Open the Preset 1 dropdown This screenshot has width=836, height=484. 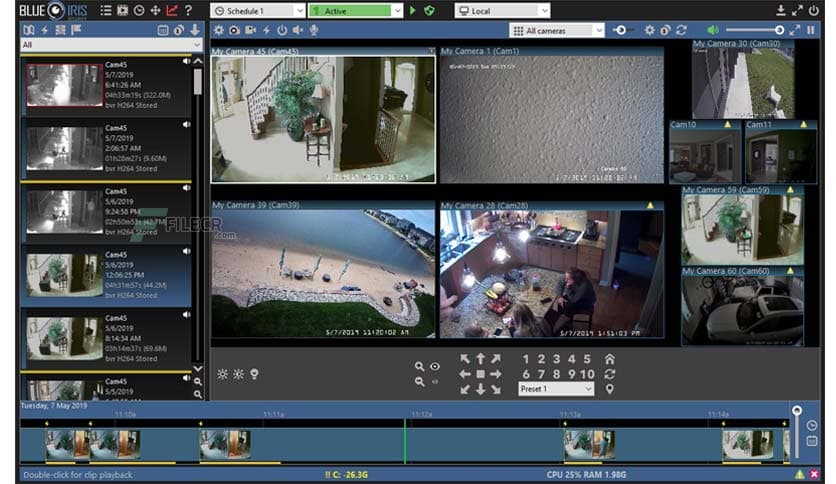(556, 389)
